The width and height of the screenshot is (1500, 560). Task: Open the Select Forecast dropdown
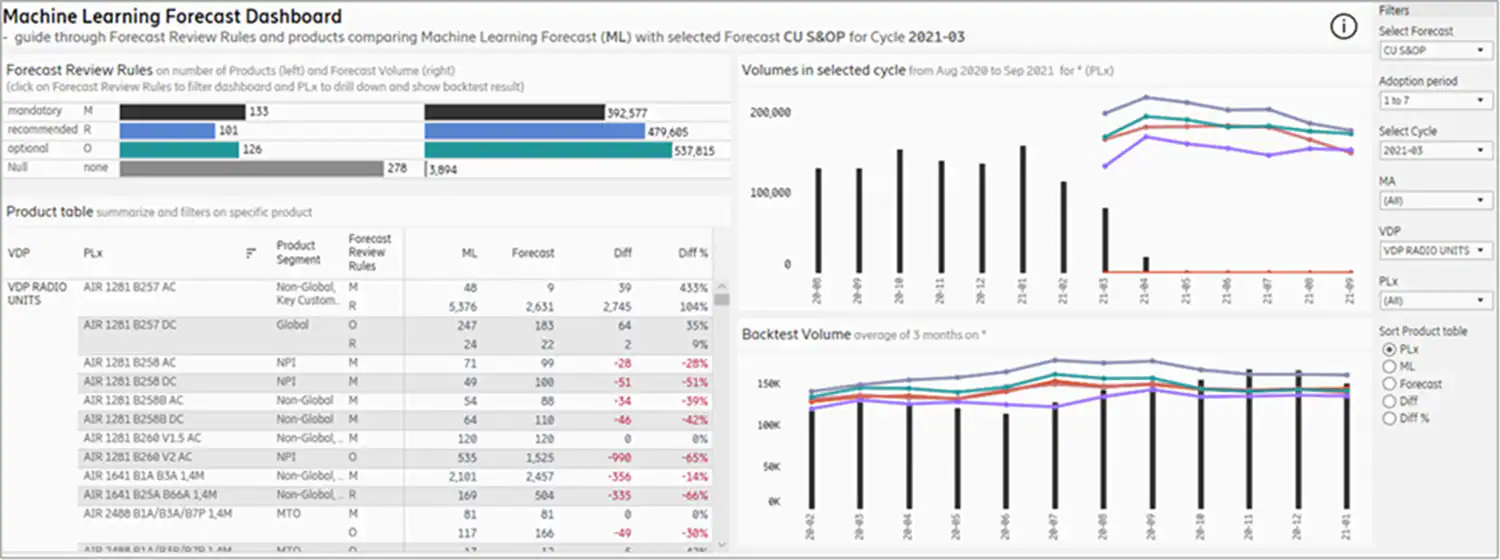pyautogui.click(x=1435, y=50)
